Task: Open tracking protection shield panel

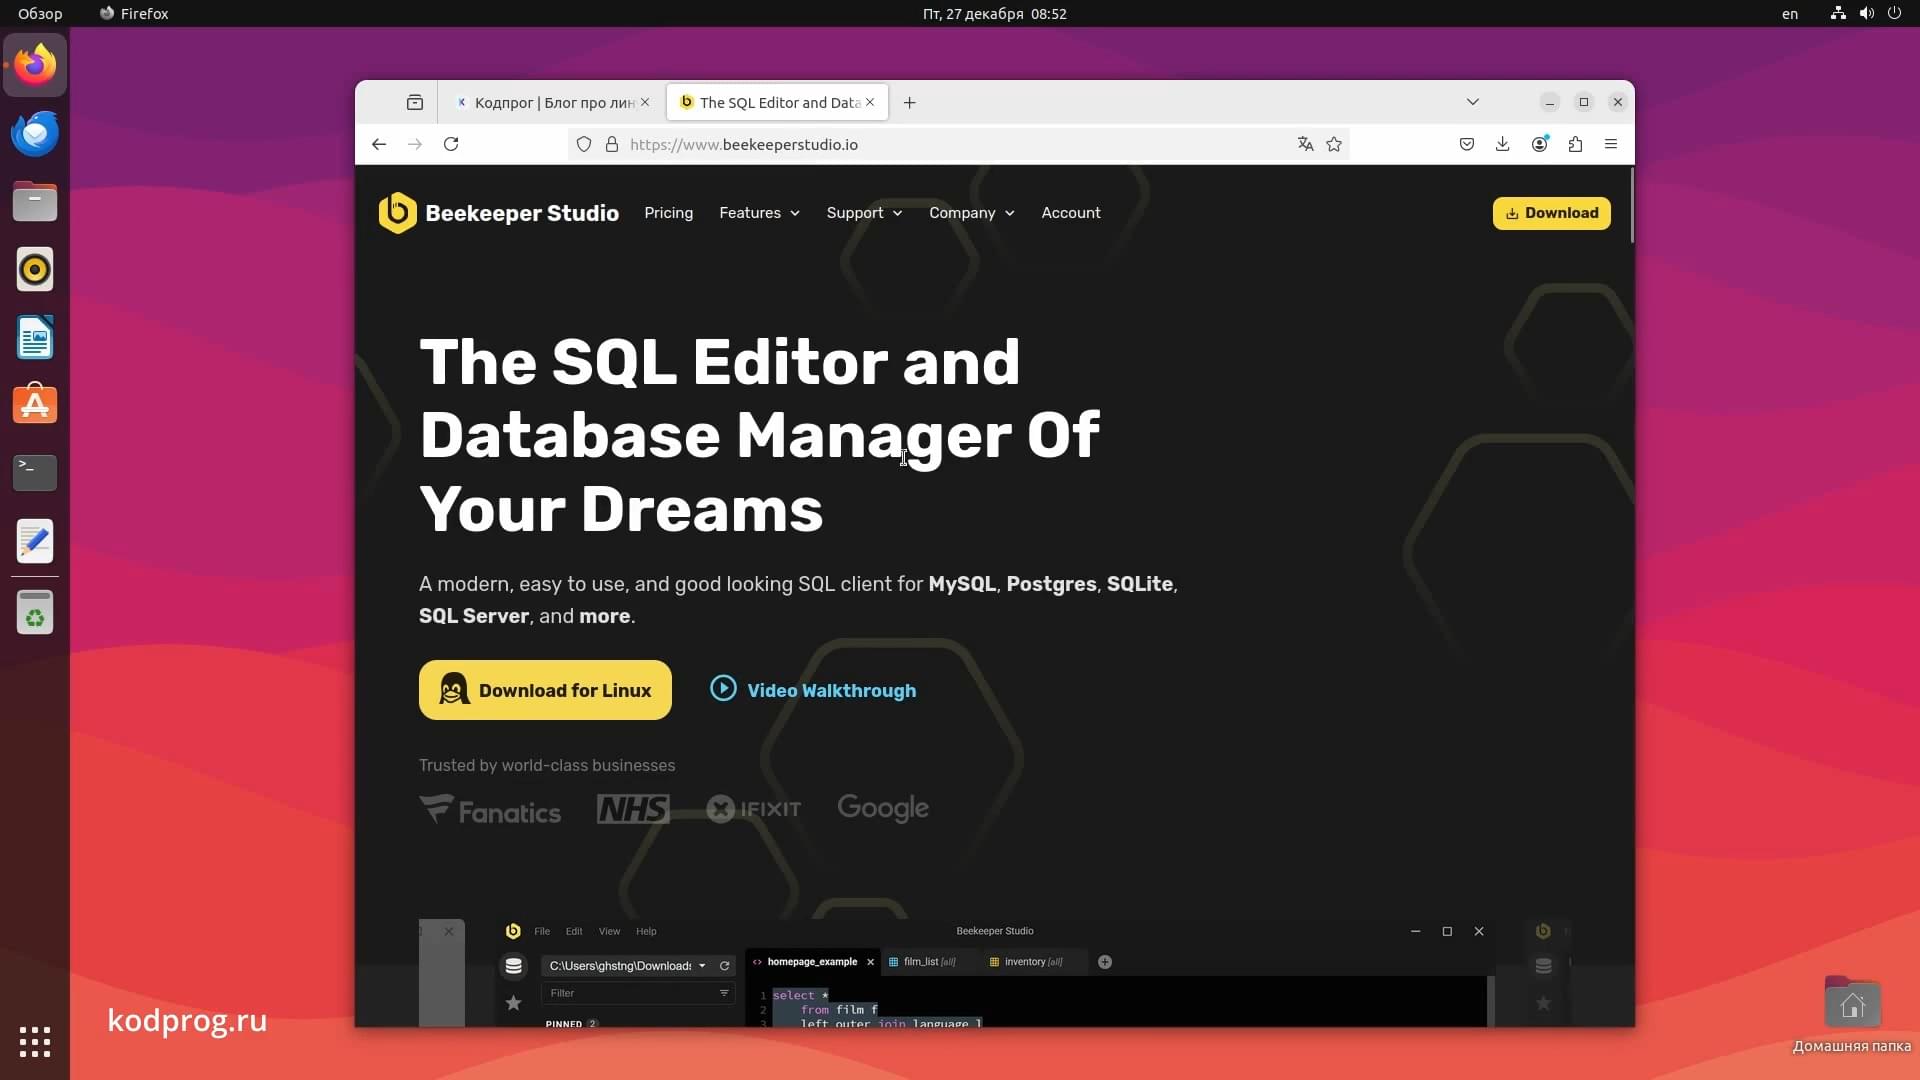Action: [x=584, y=144]
